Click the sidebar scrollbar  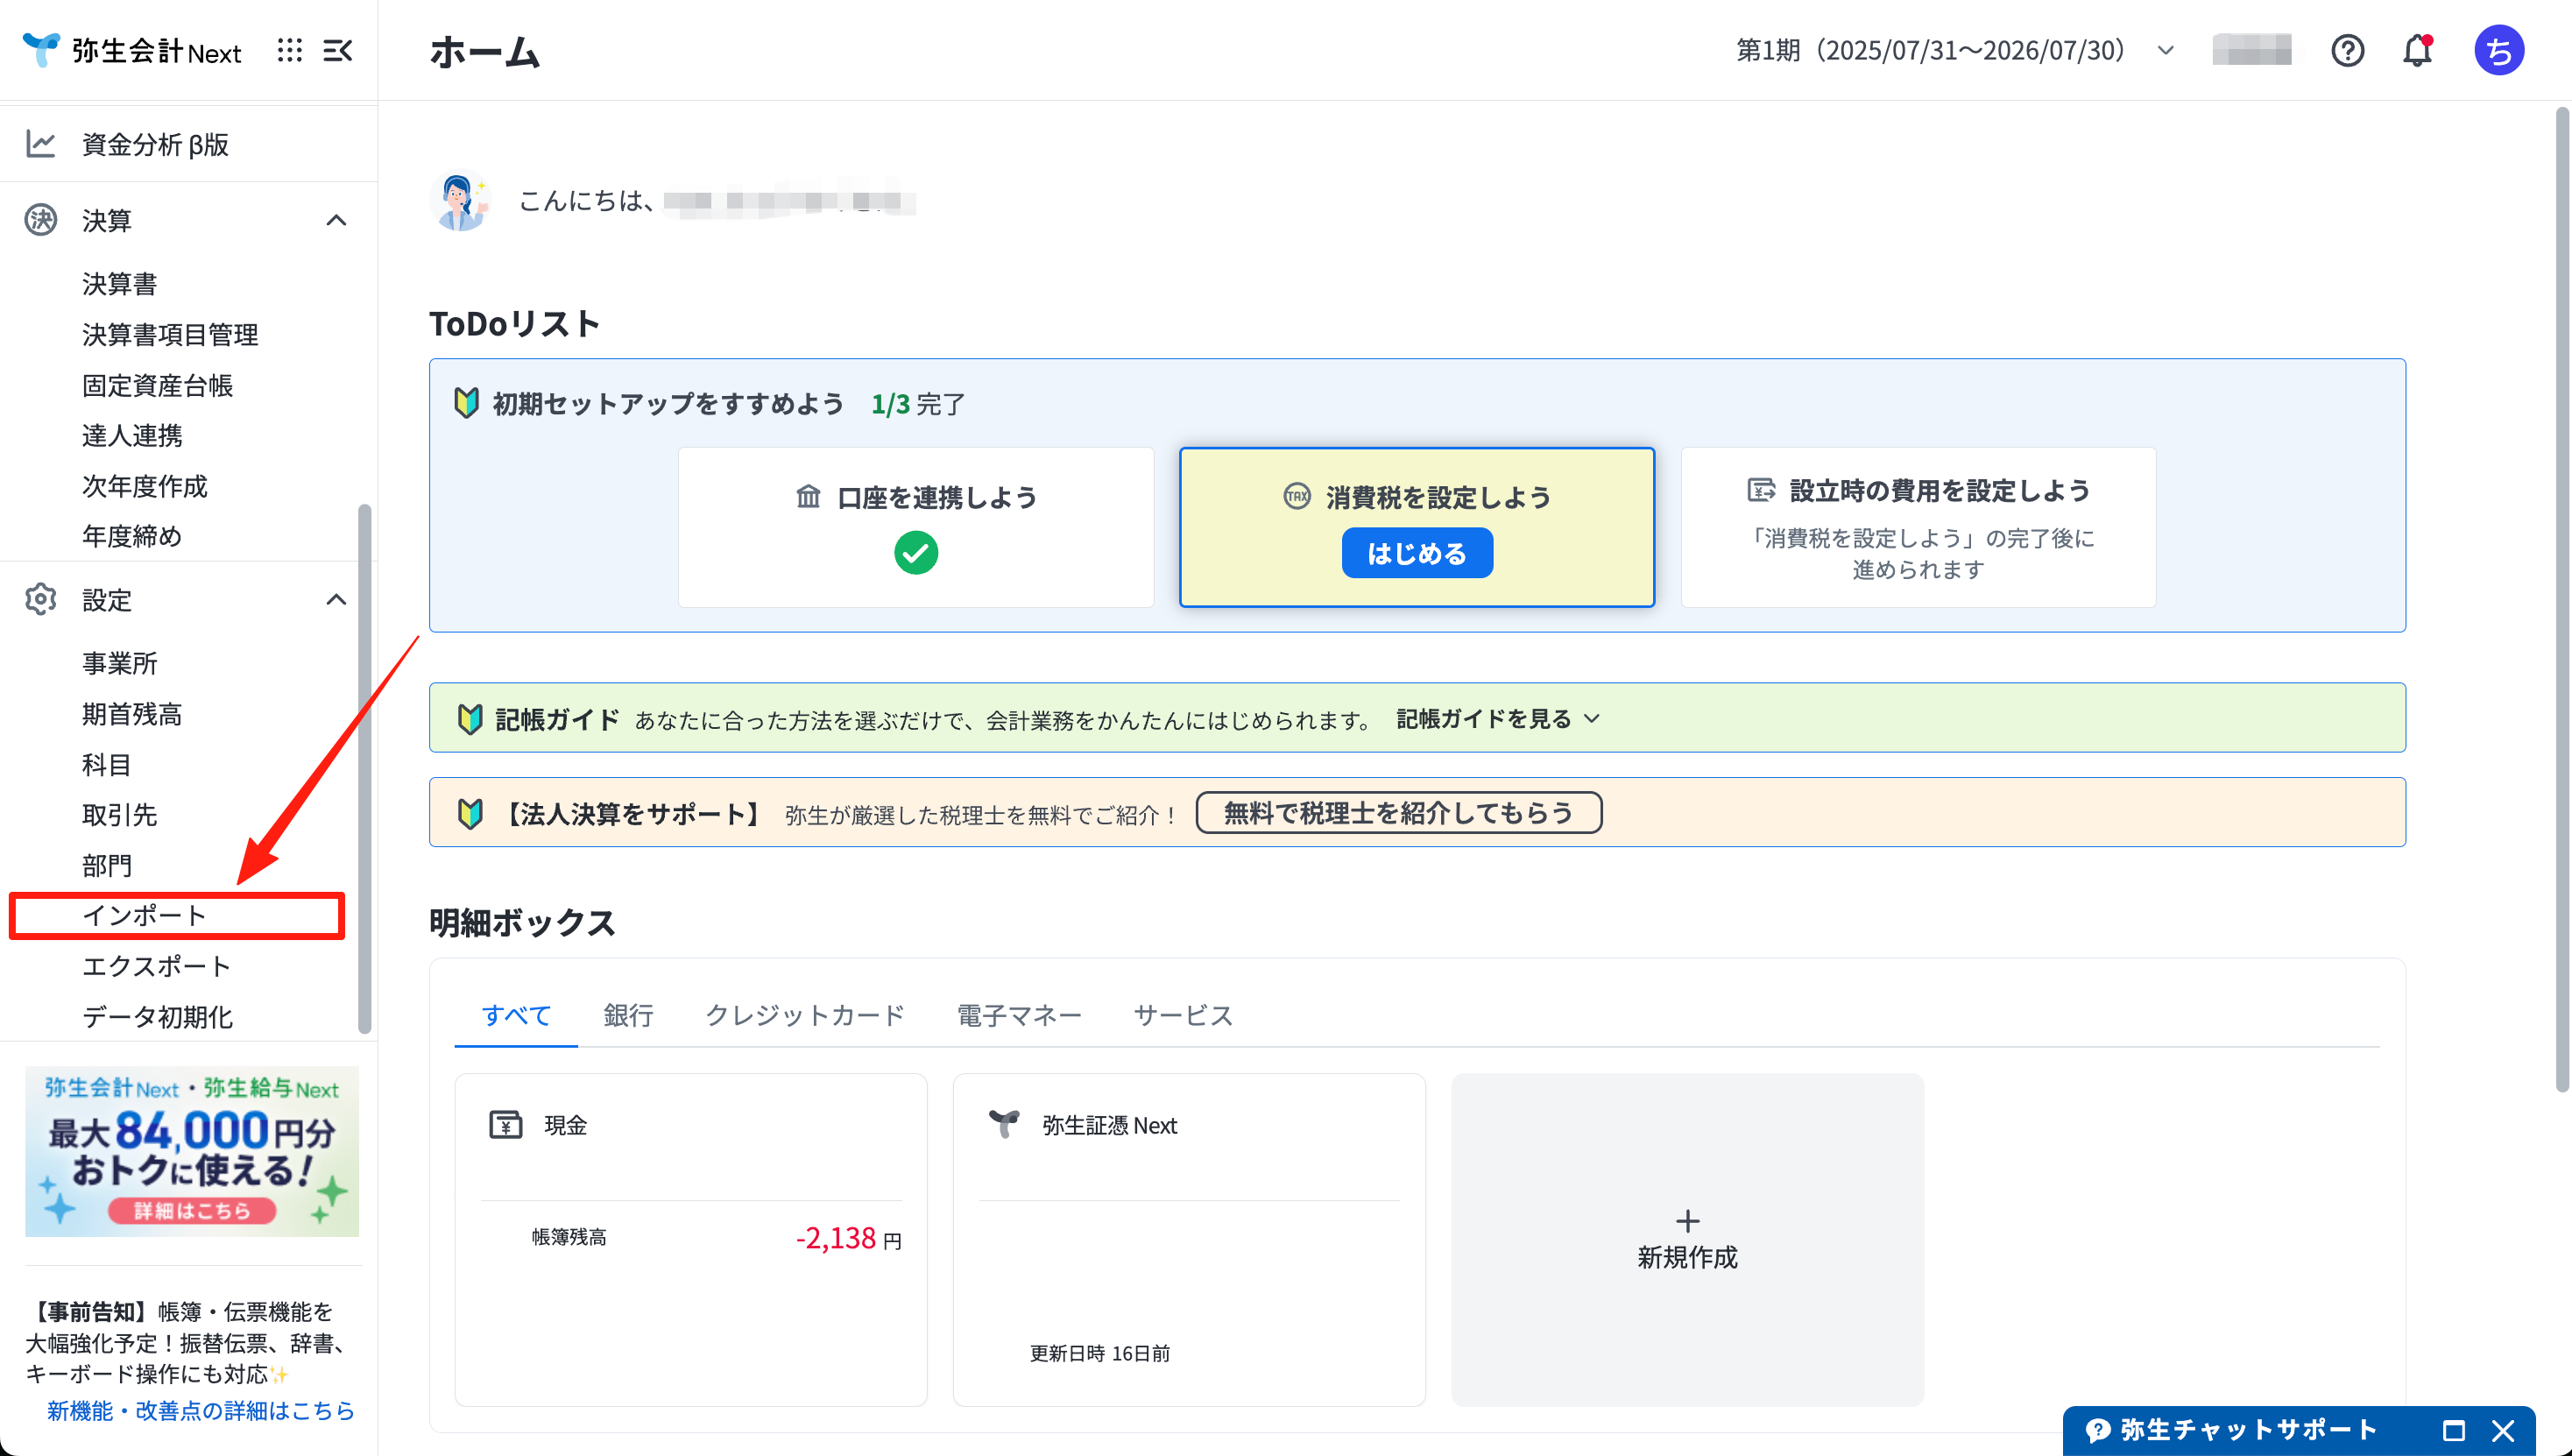pos(364,770)
